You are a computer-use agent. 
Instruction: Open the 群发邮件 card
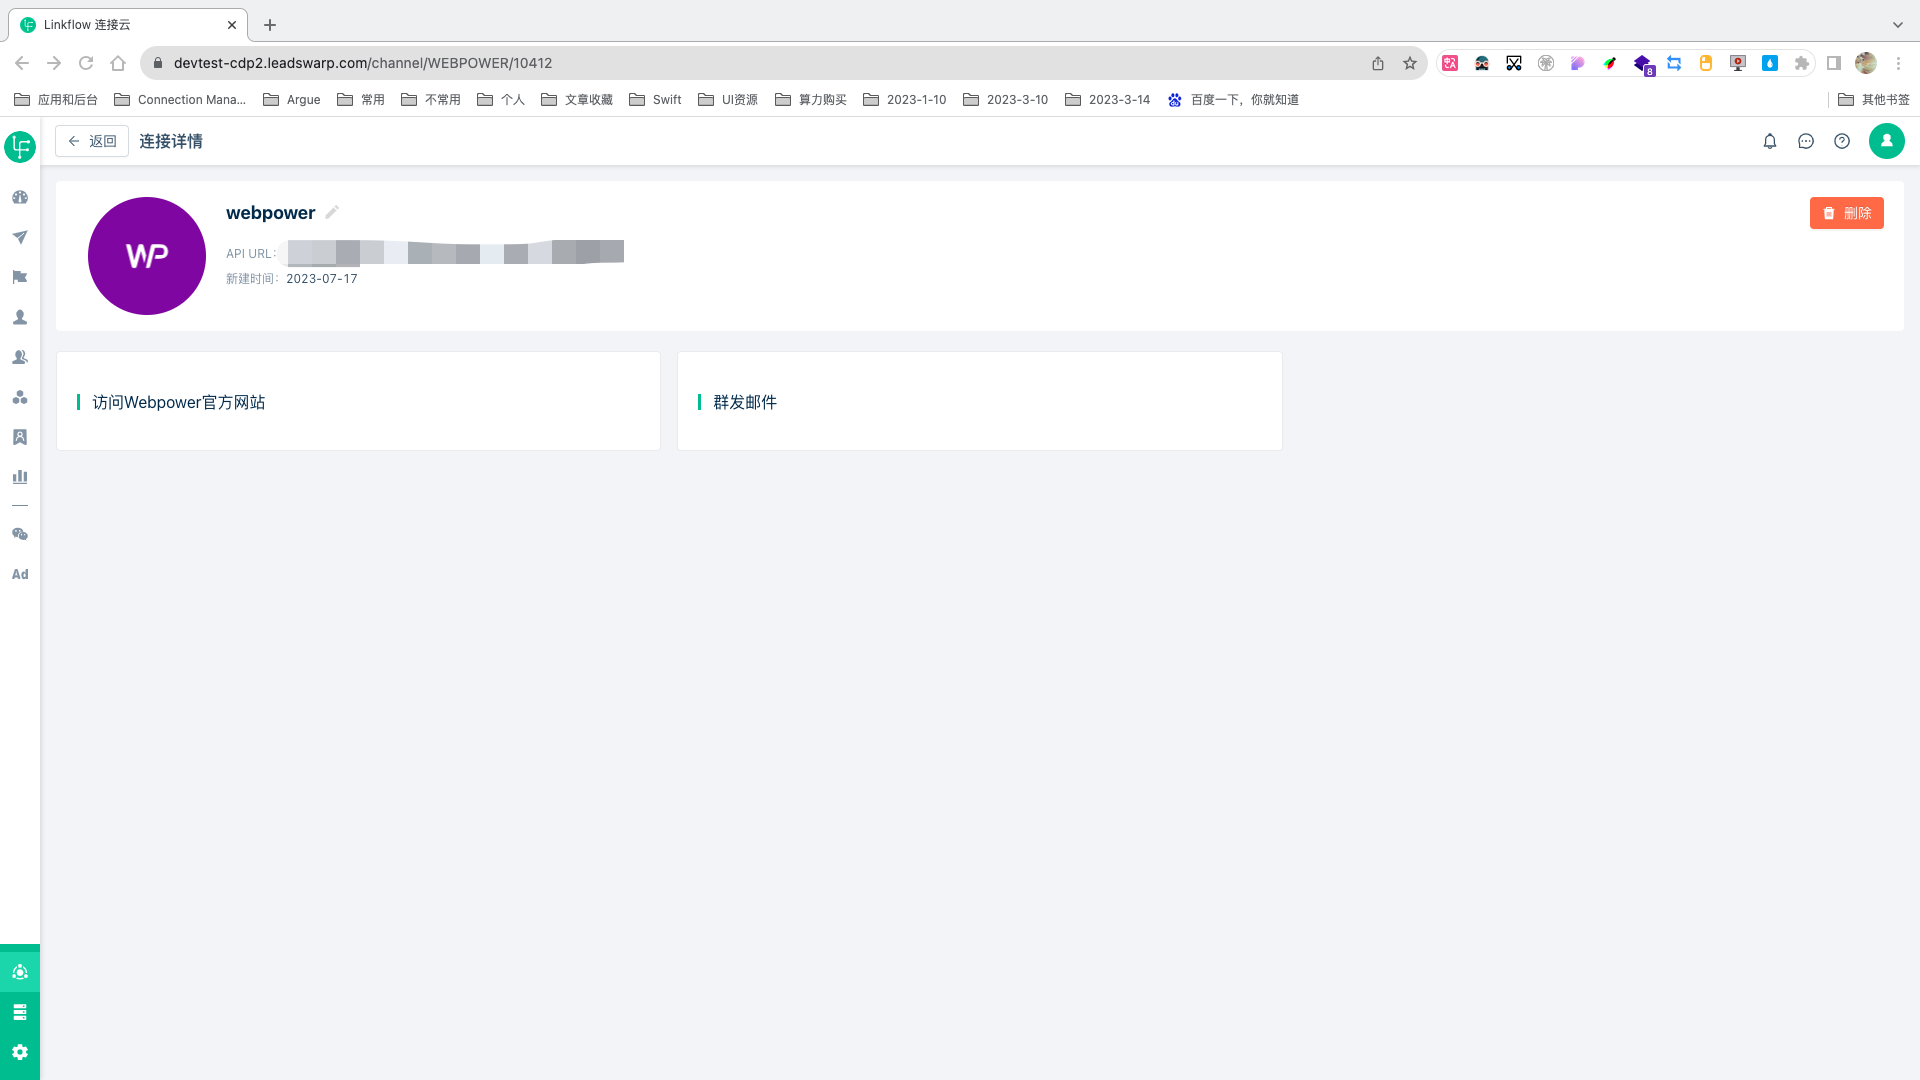[x=980, y=401]
